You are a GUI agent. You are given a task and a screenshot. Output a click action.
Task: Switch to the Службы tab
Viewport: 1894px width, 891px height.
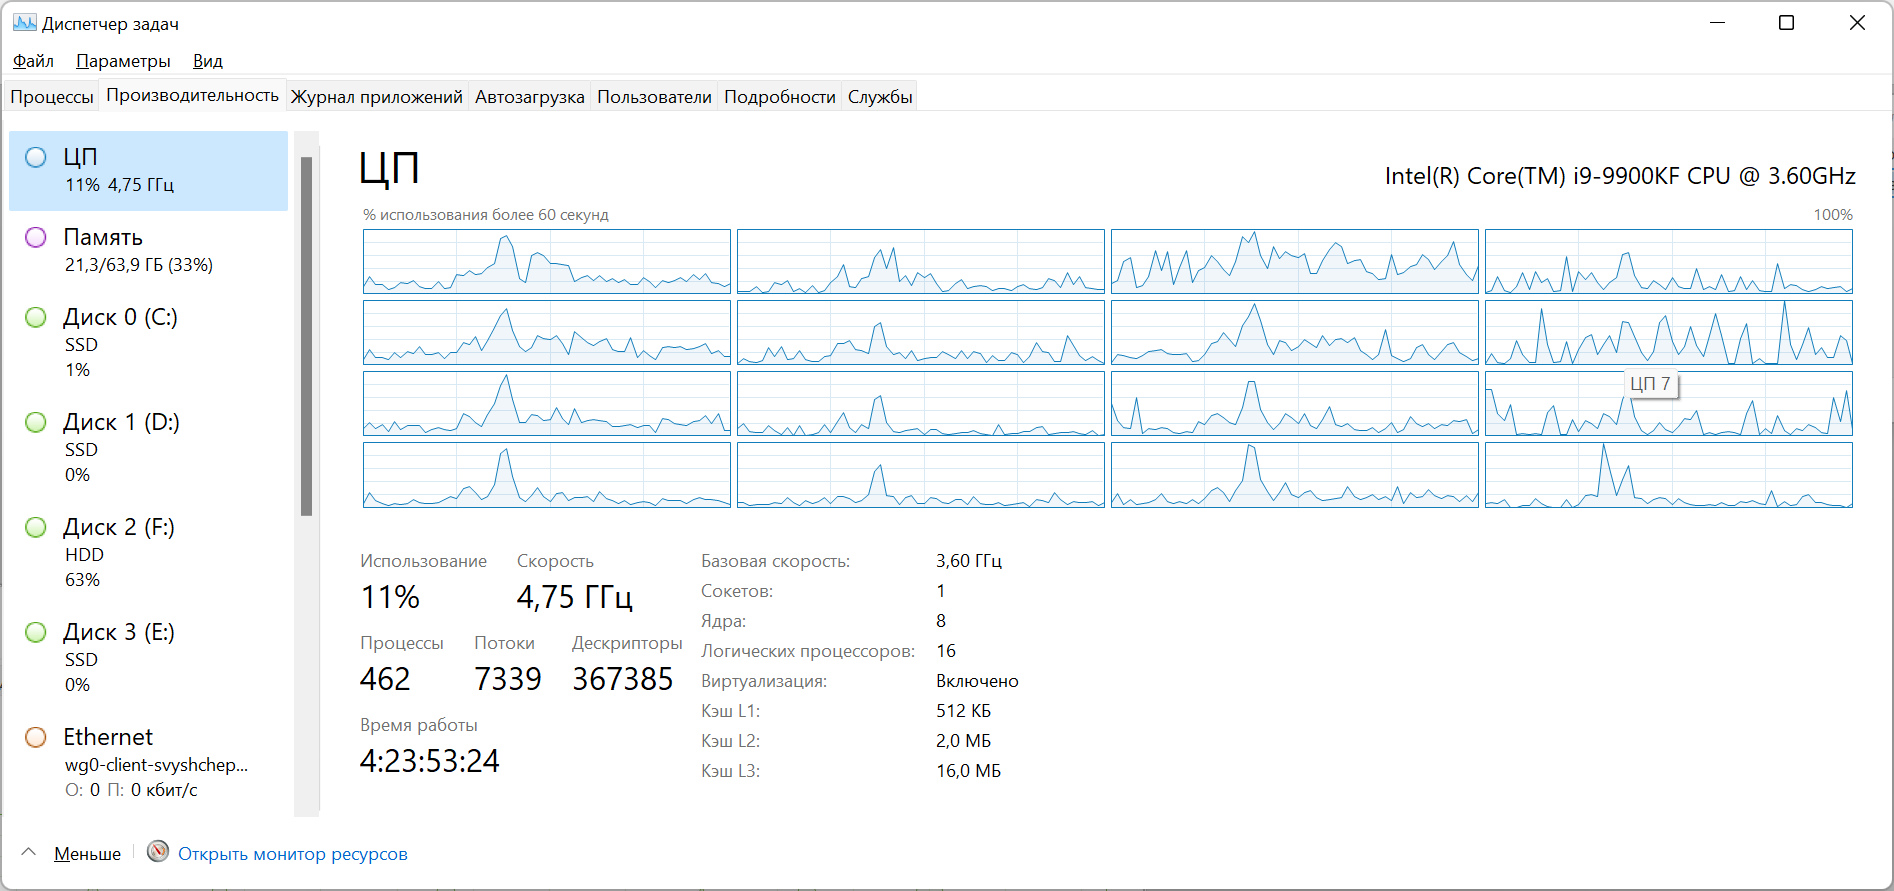coord(880,96)
